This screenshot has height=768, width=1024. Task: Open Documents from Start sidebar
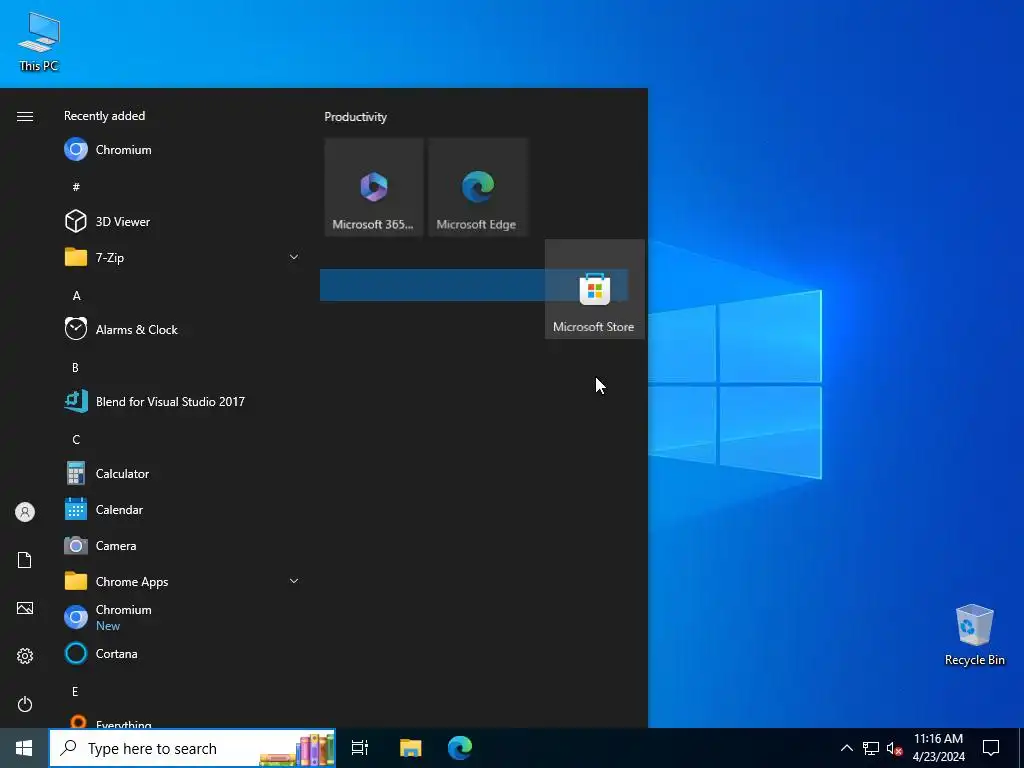click(25, 560)
